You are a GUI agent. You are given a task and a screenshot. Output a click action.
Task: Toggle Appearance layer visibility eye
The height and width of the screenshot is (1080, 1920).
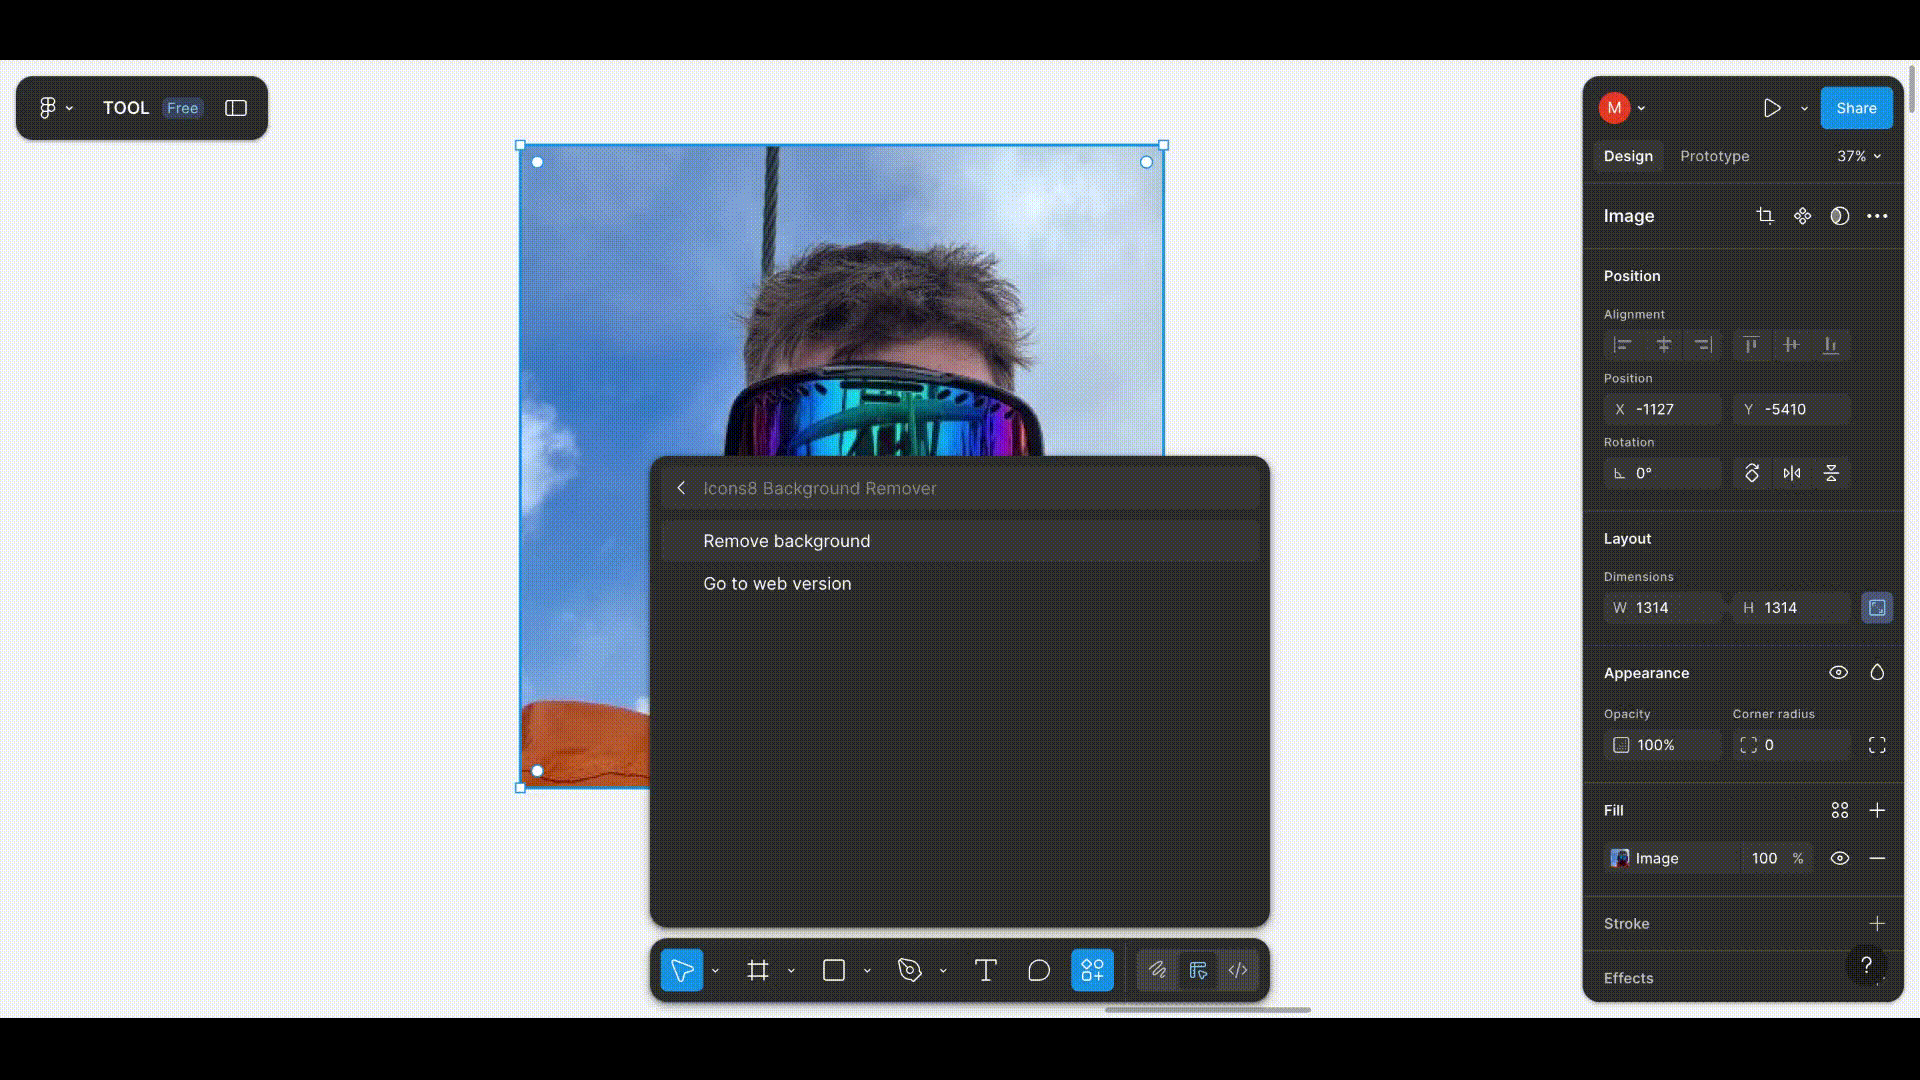pos(1838,673)
